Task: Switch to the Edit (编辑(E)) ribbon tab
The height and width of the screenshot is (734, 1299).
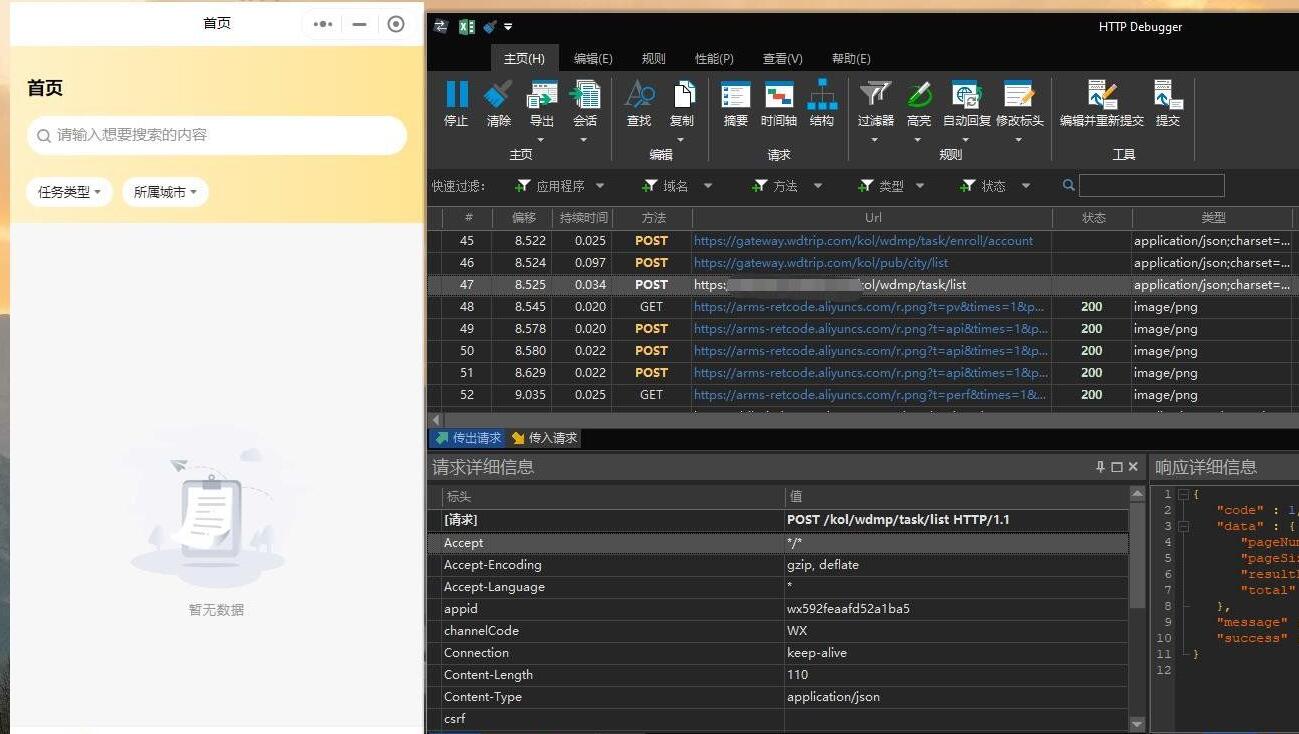Action: [593, 59]
